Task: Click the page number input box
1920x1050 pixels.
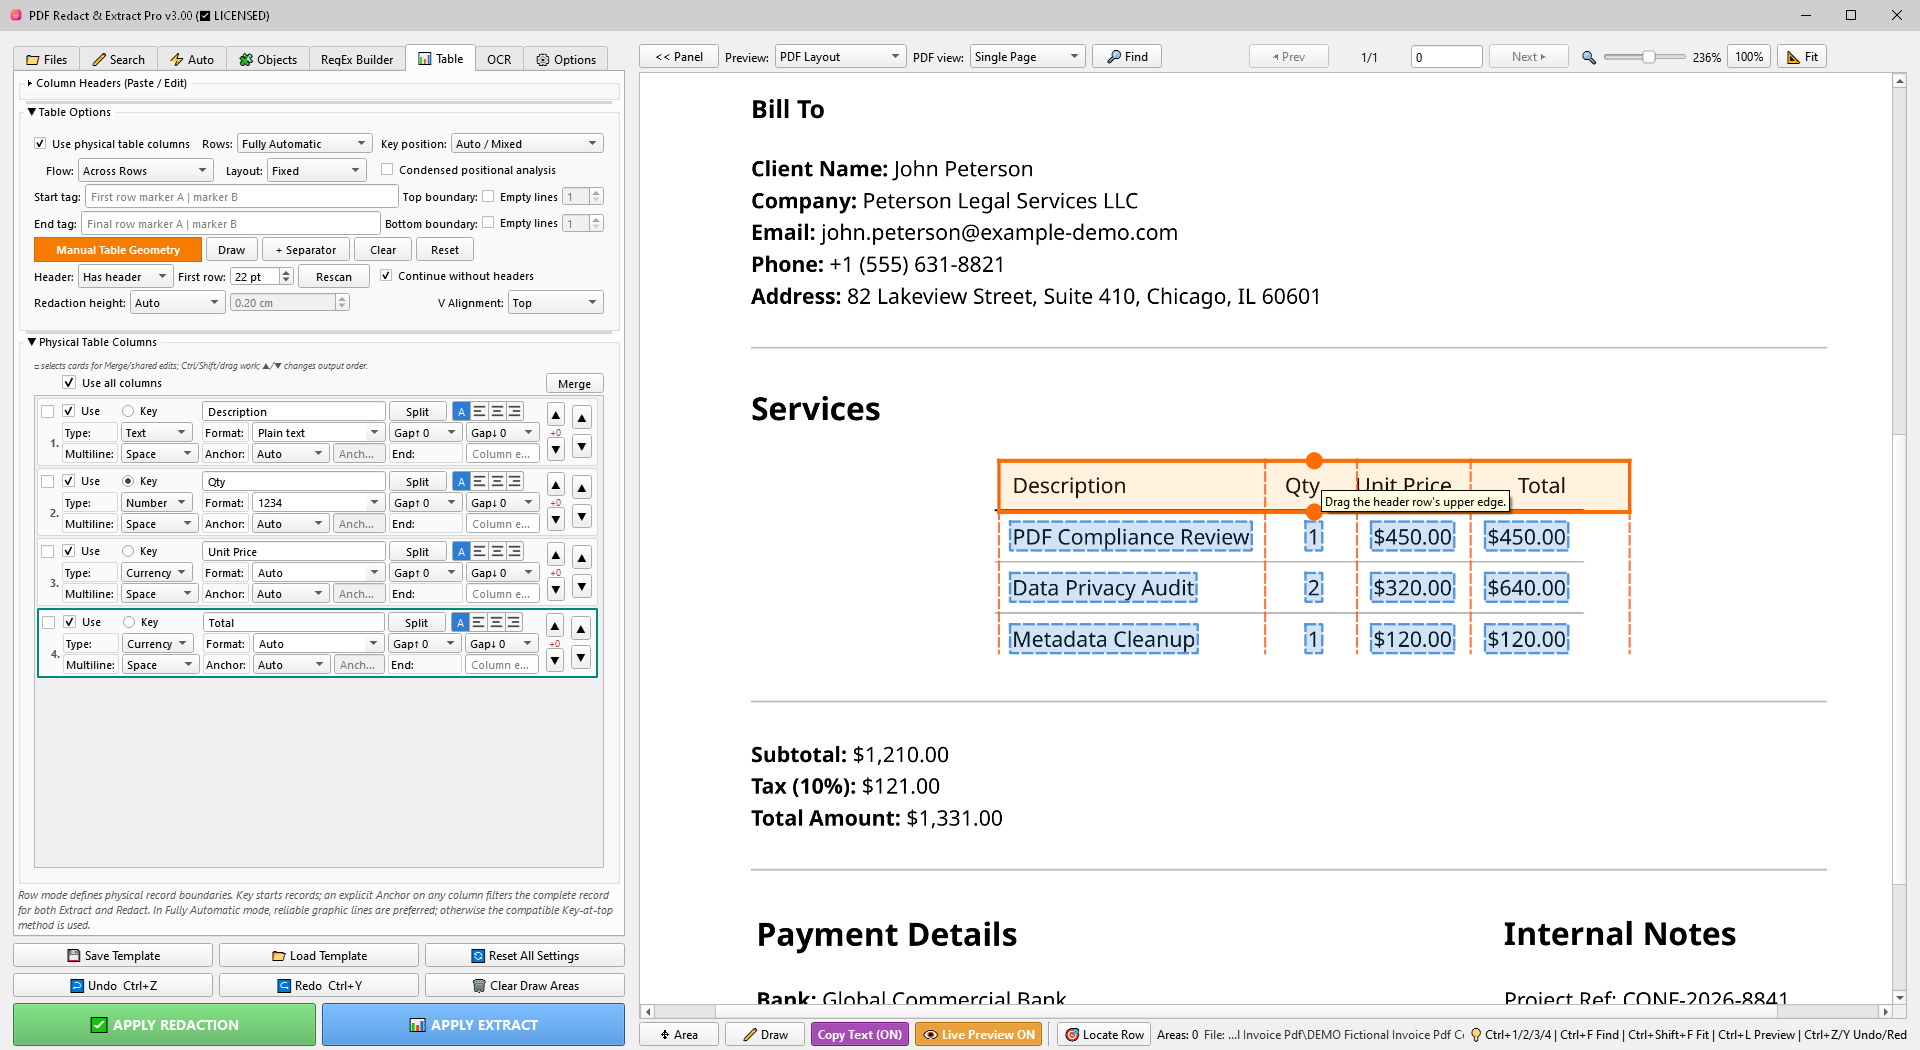Action: tap(1446, 57)
